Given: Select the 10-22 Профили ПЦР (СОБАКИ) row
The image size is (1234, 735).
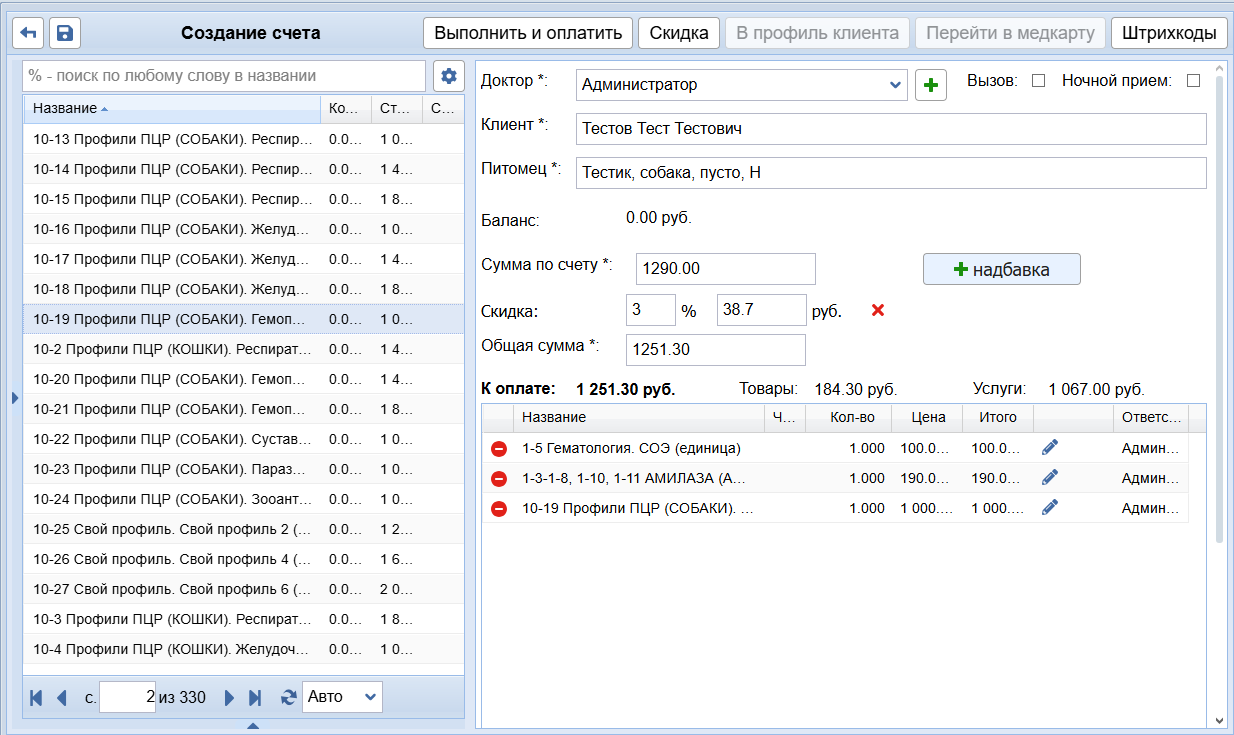Looking at the screenshot, I should (172, 439).
